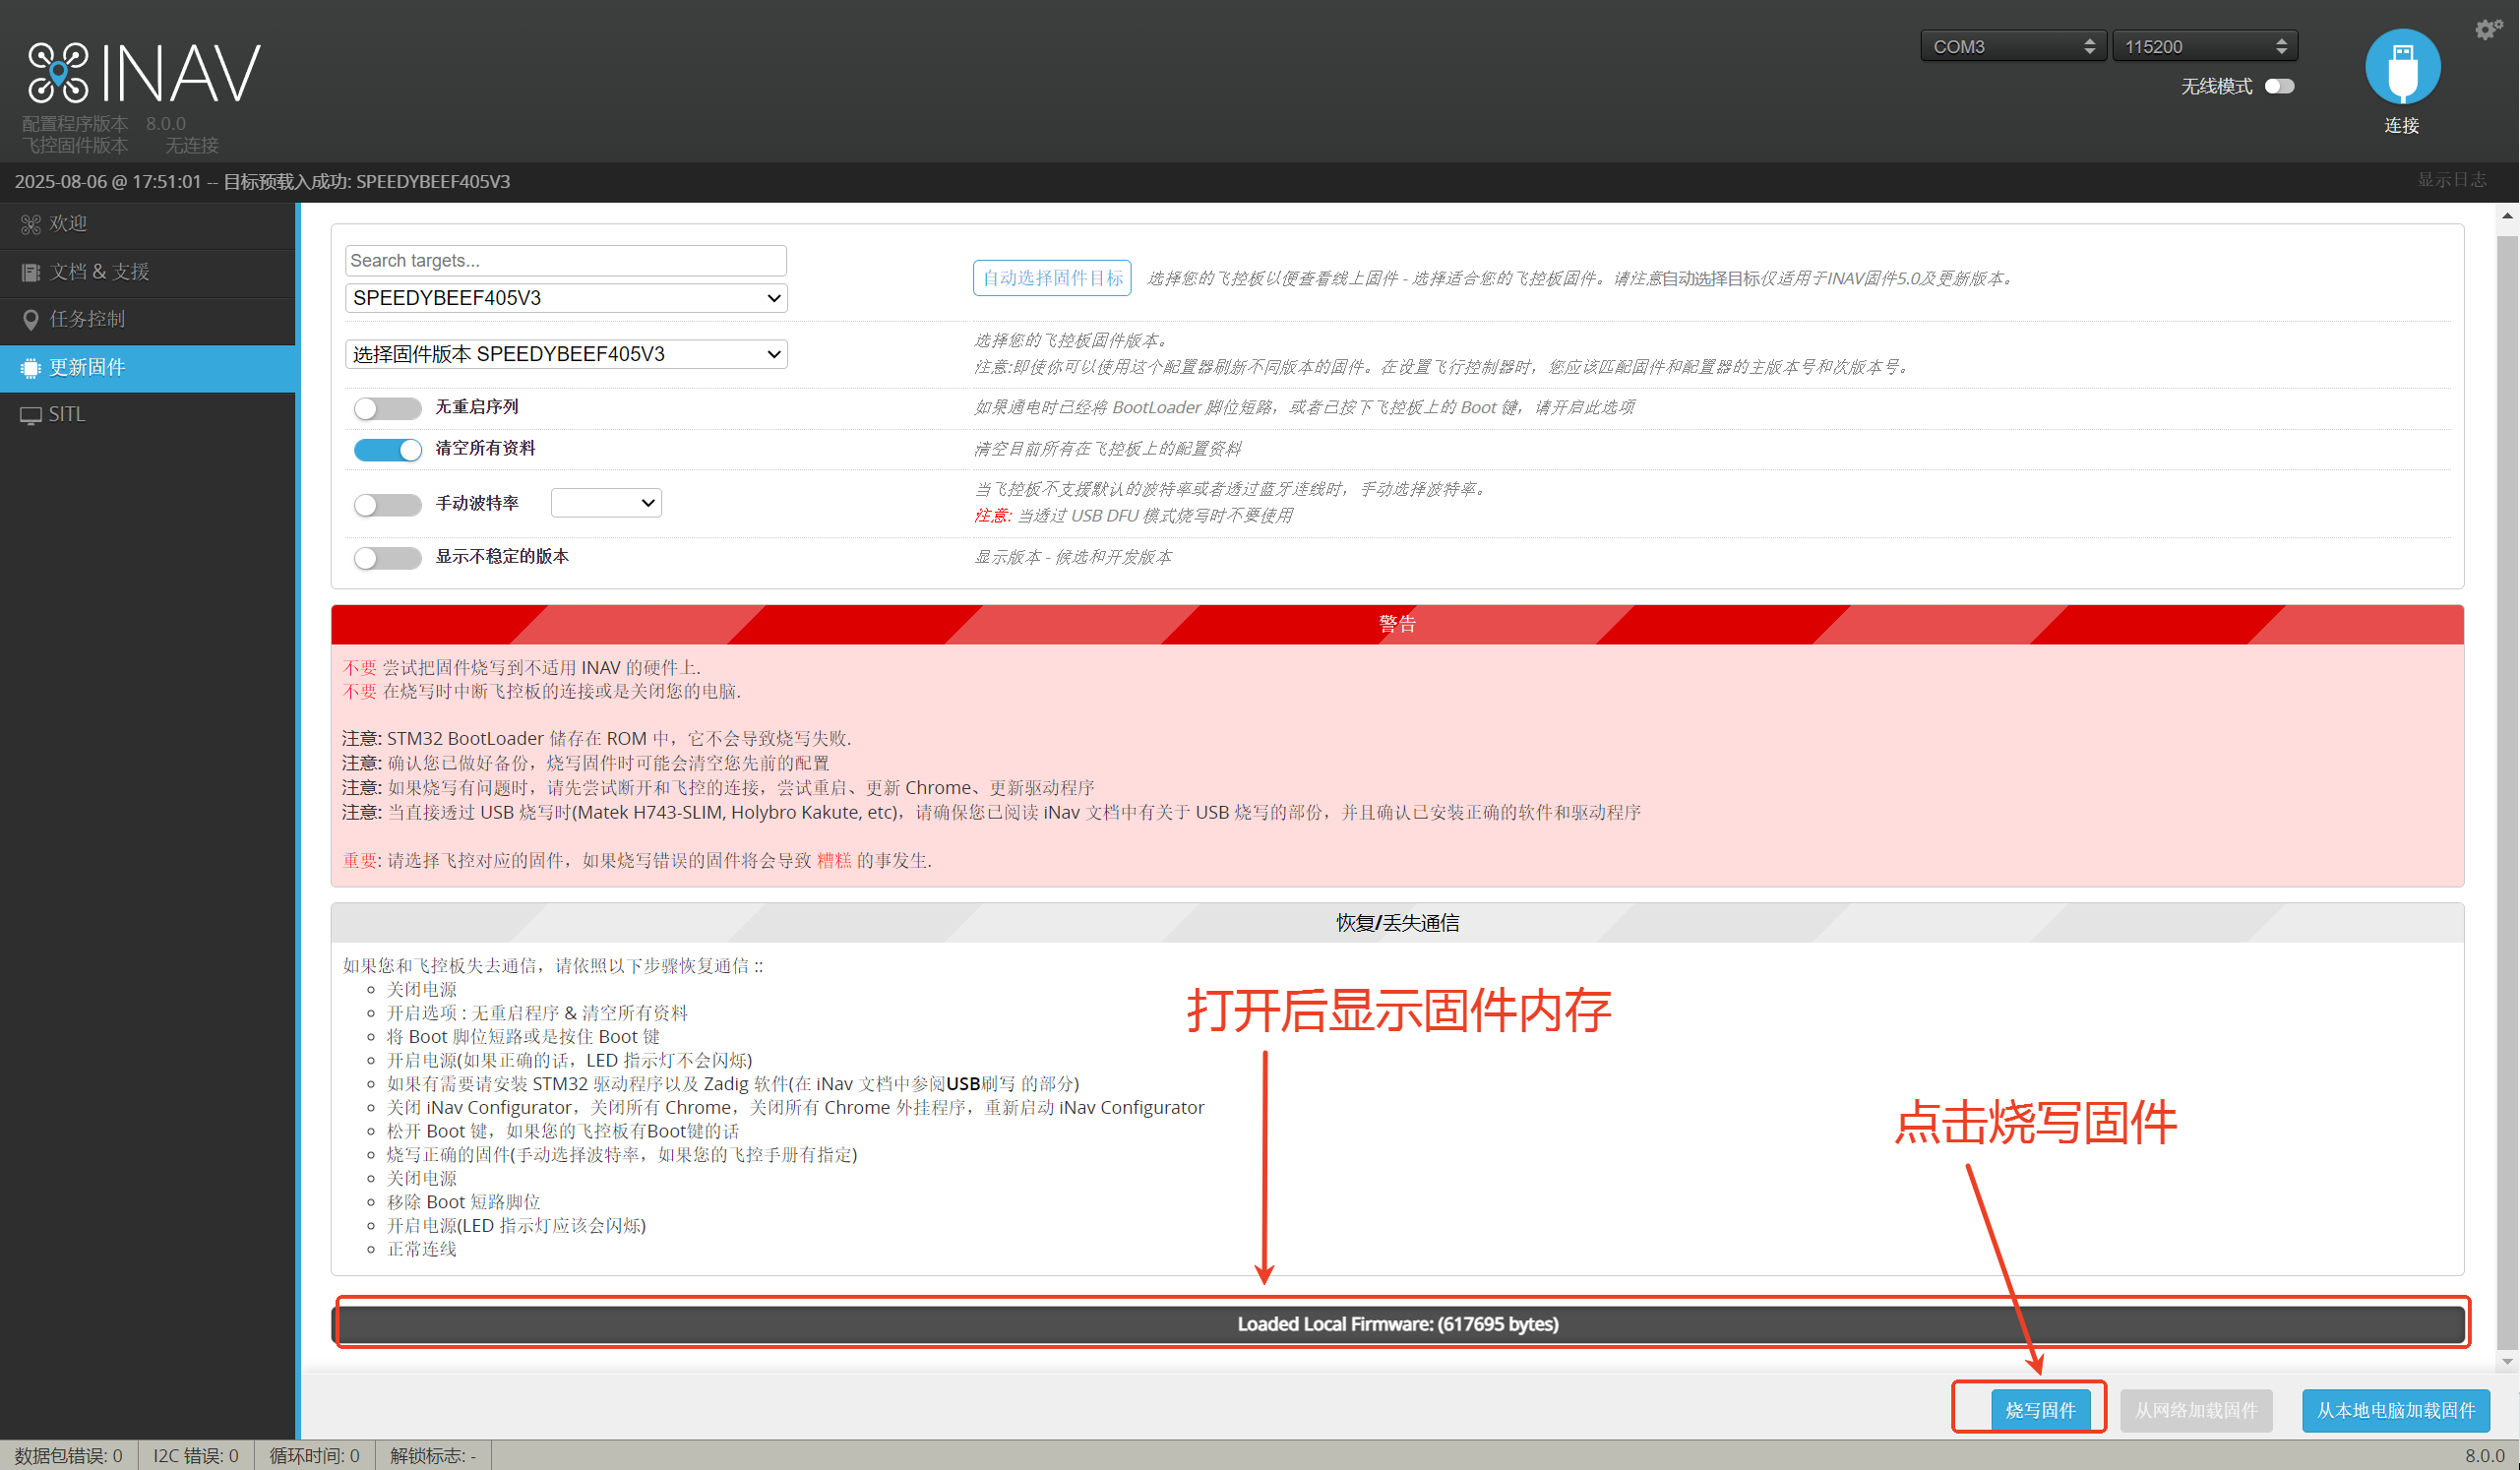2520x1470 pixels.
Task: Select the 更新固件 firmware flasher tab
Action: (87, 367)
